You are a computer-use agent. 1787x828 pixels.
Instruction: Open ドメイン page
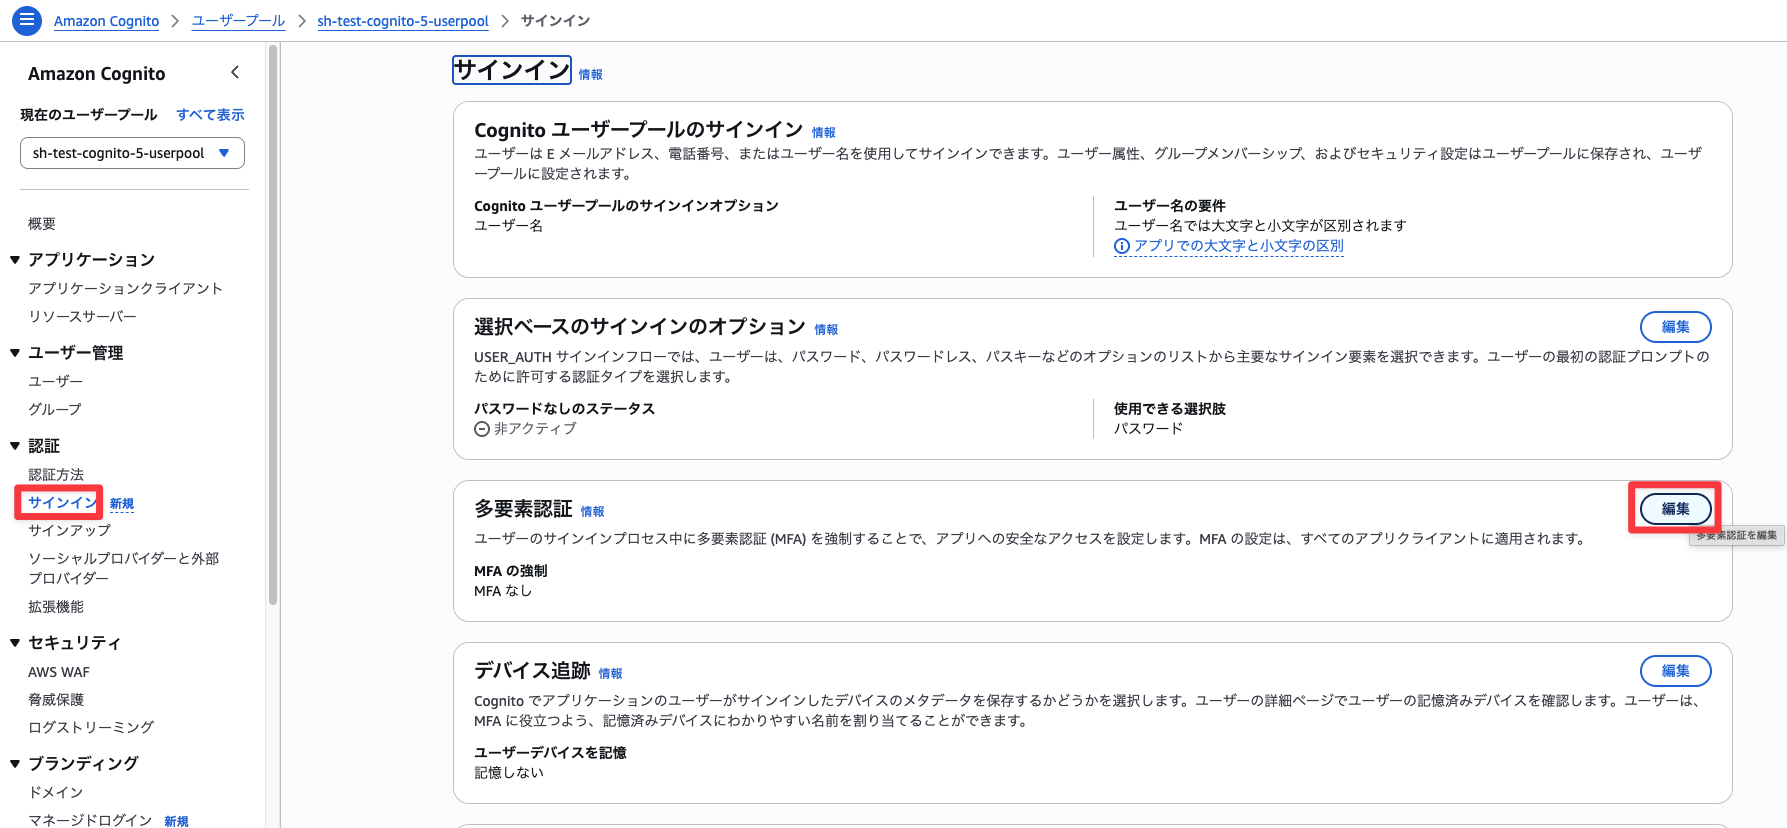(55, 793)
